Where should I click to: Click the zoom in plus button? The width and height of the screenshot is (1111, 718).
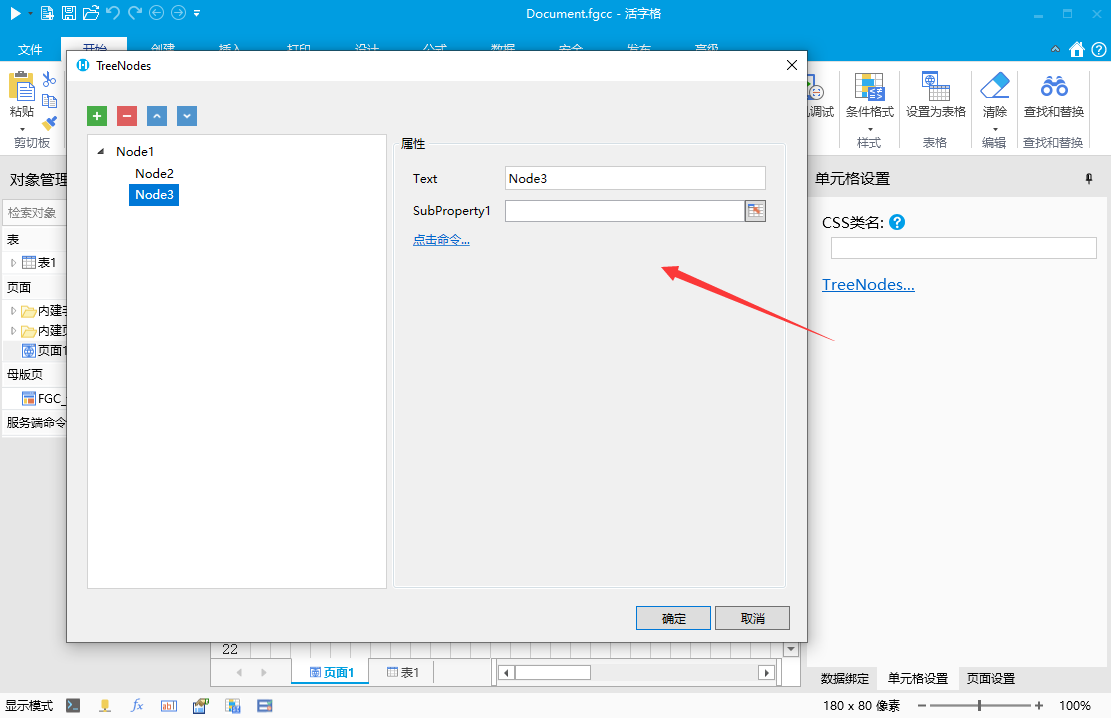pyautogui.click(x=1039, y=705)
